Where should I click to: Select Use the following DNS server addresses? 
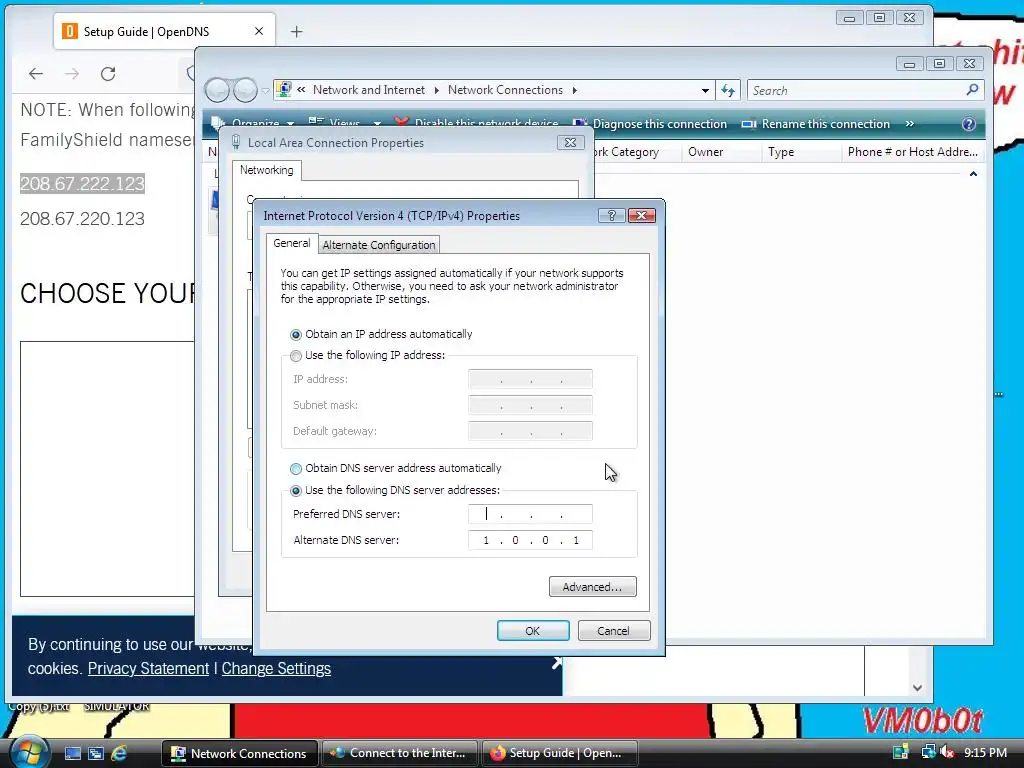[296, 490]
